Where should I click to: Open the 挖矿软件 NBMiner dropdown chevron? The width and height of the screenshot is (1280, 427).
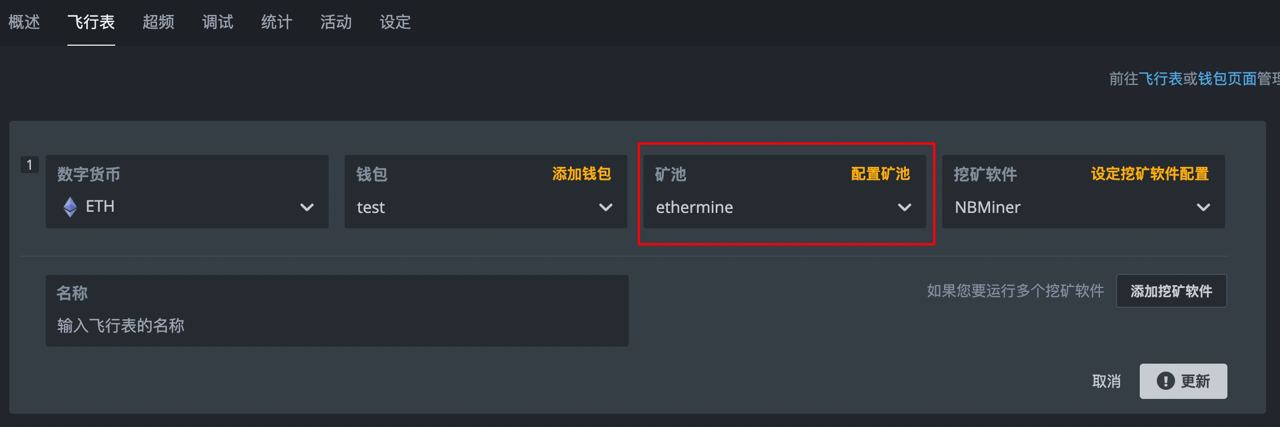[1203, 208]
